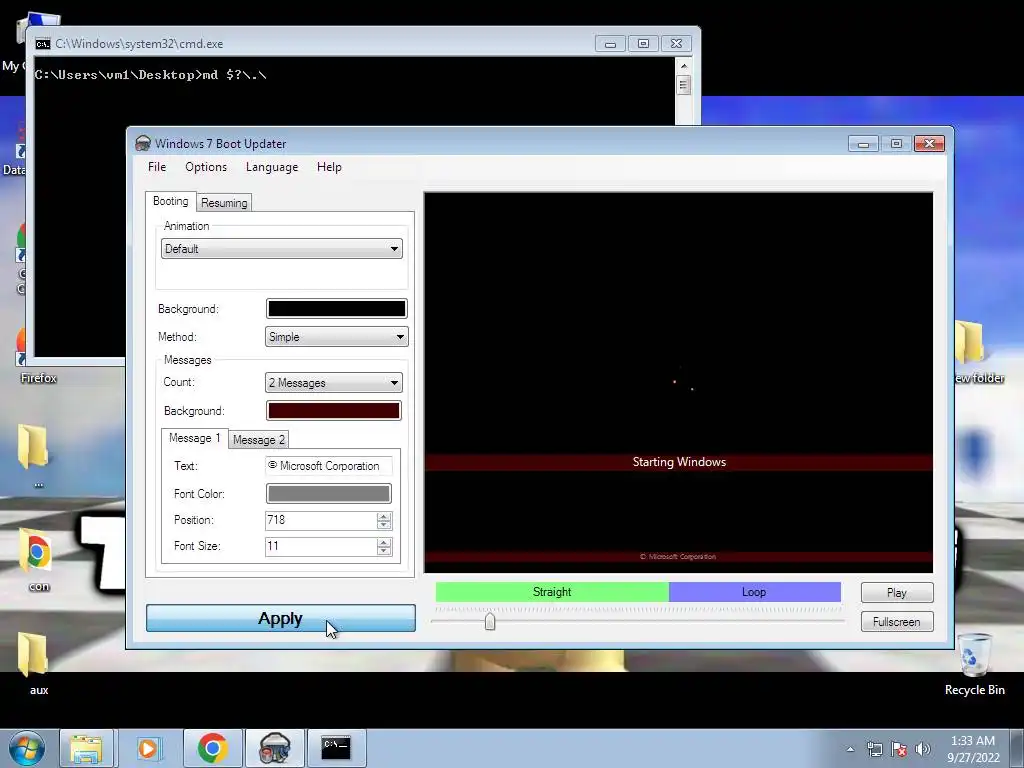Select the Message 1 tab
Screen dimensions: 1024x768
tap(195, 438)
